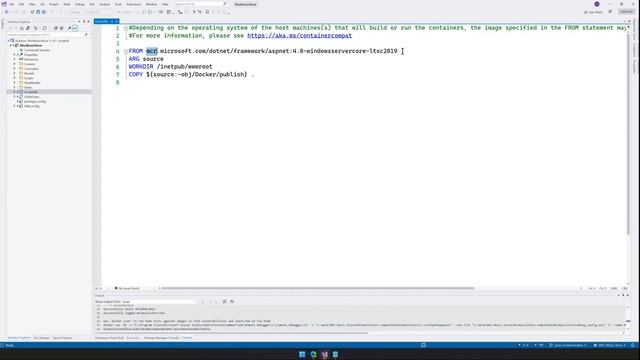Switch to the Package Manager Console tab
The width and height of the screenshot is (640, 360).
click(161, 338)
